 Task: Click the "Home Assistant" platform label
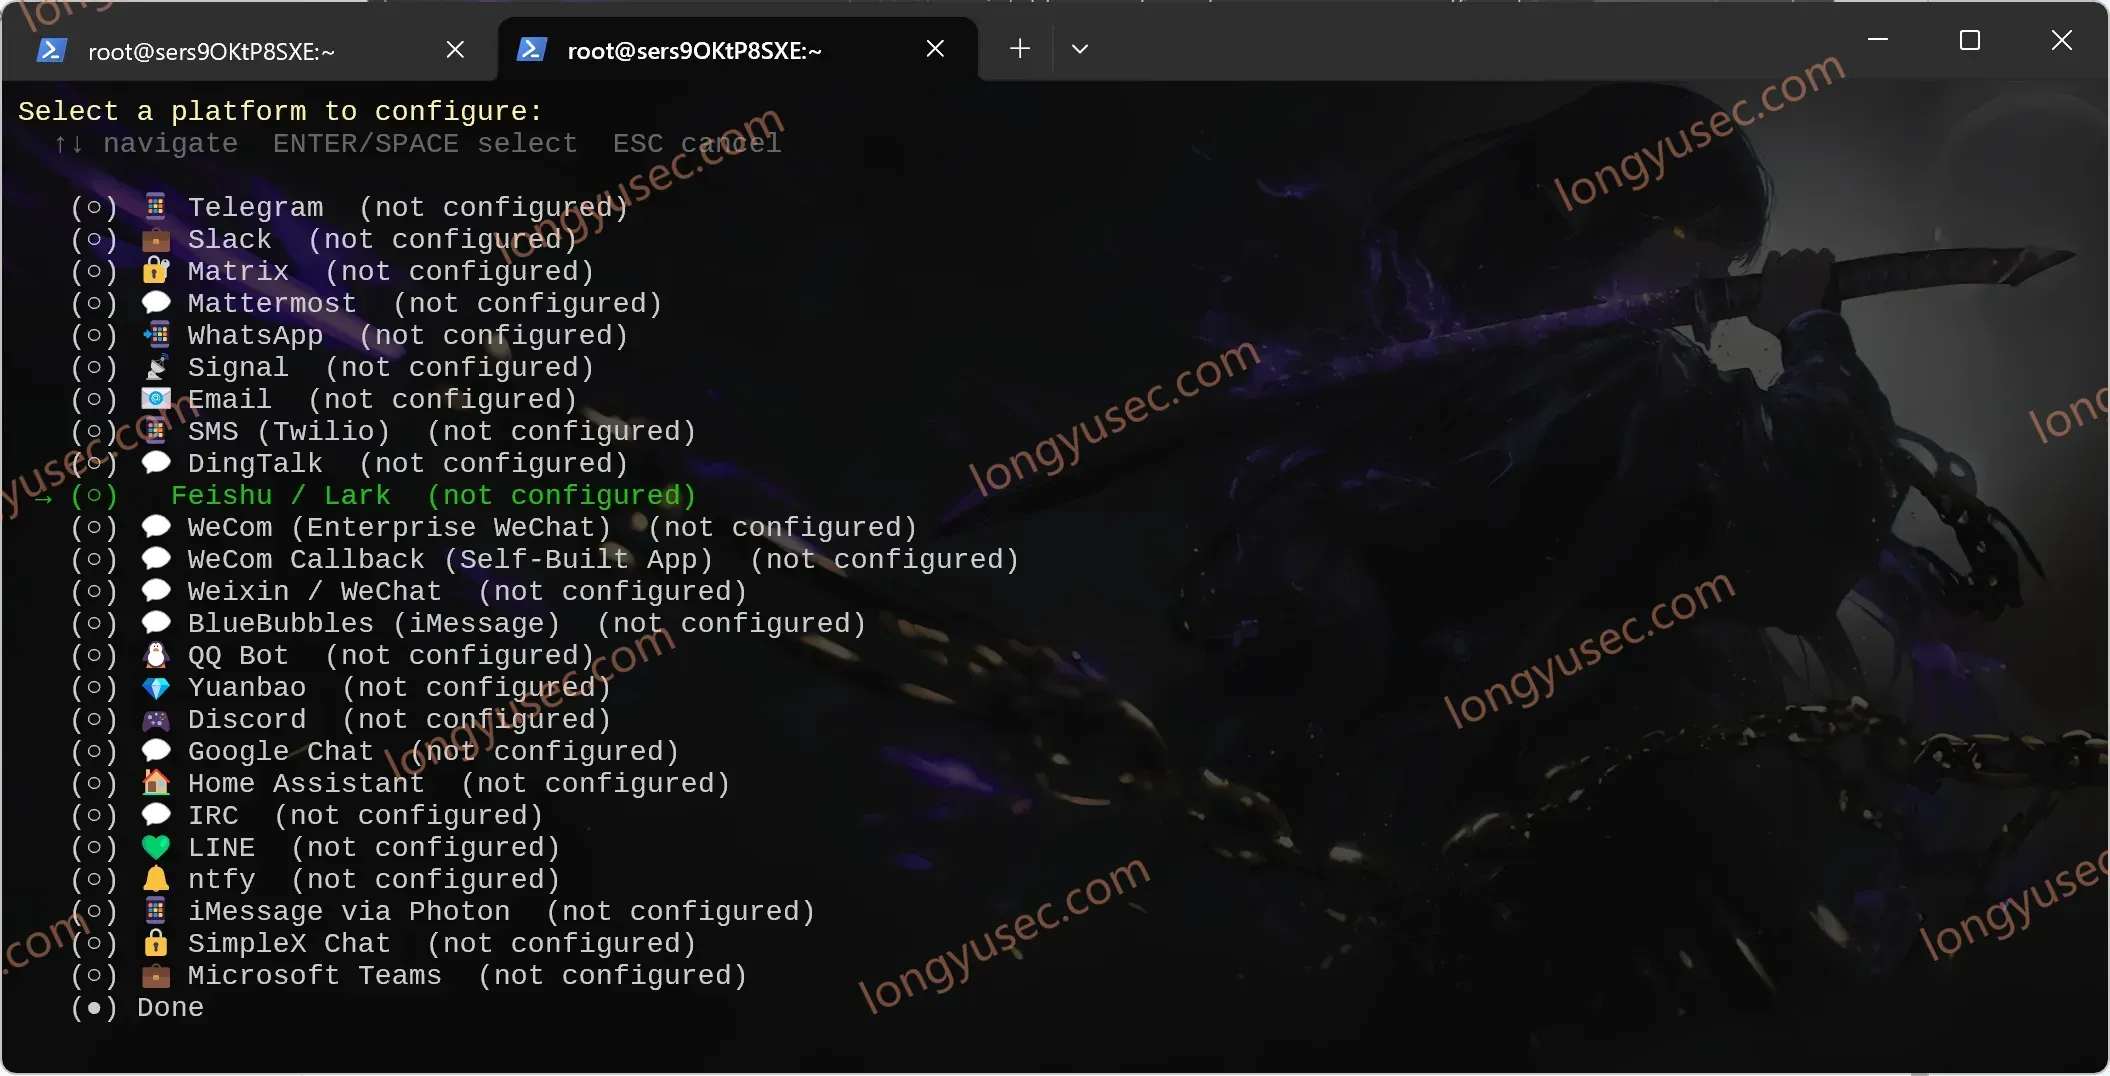[x=306, y=783]
